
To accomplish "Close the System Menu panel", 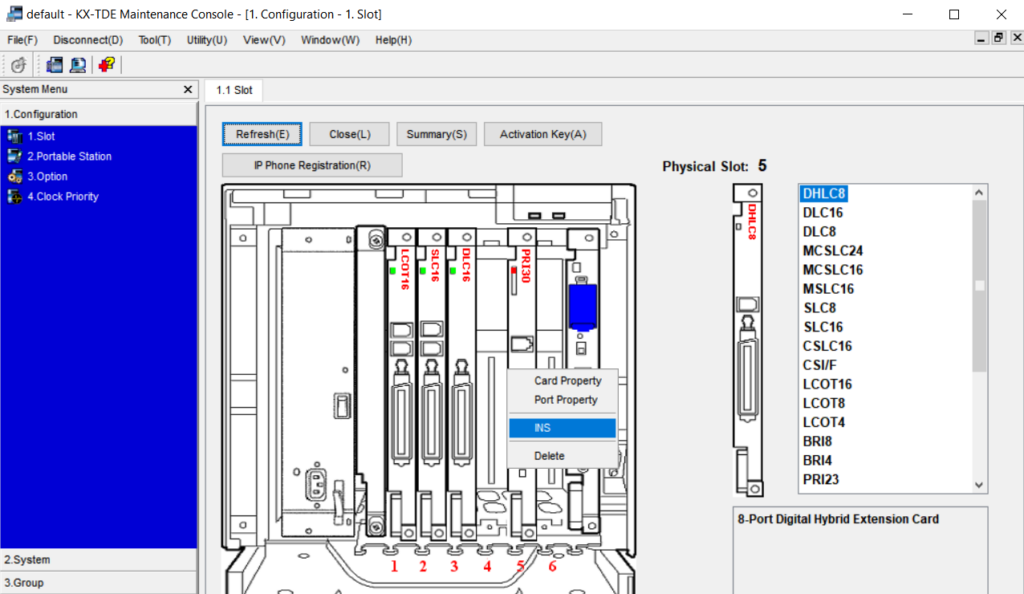I will [187, 90].
